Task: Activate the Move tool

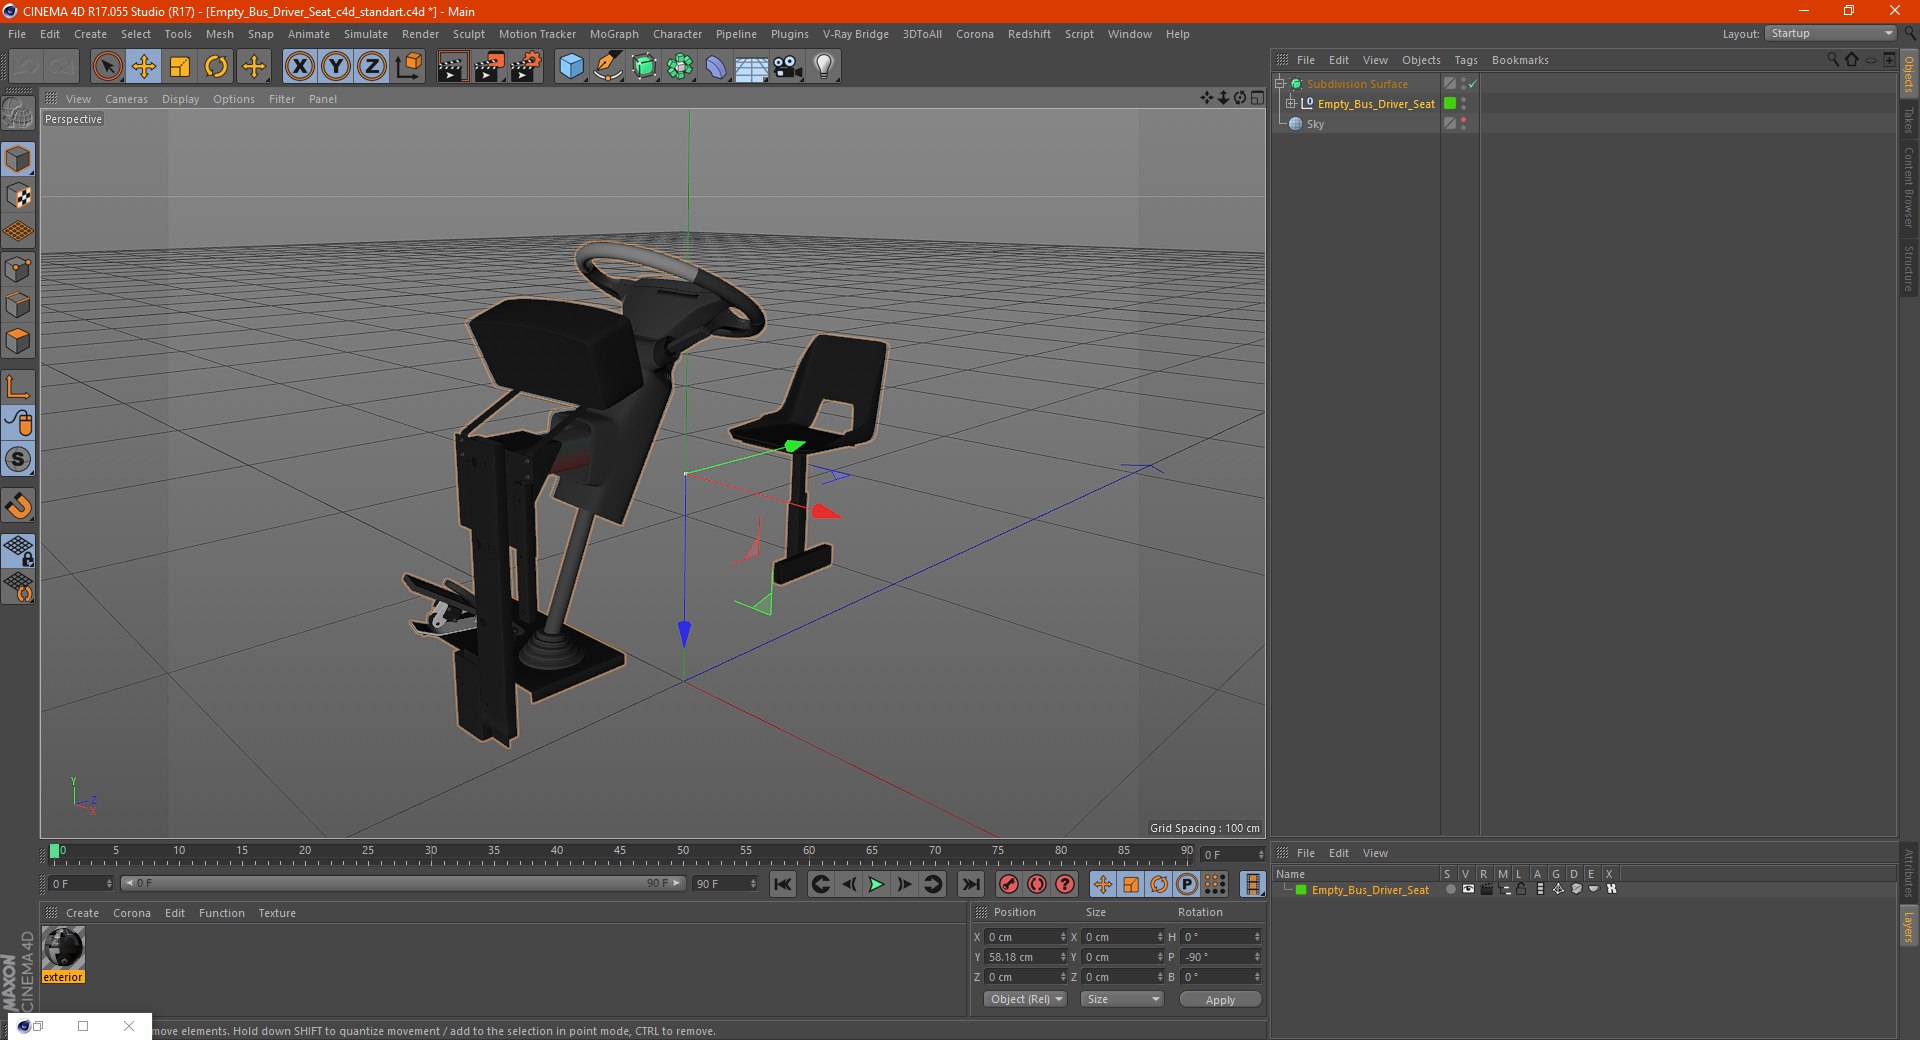Action: tap(144, 67)
